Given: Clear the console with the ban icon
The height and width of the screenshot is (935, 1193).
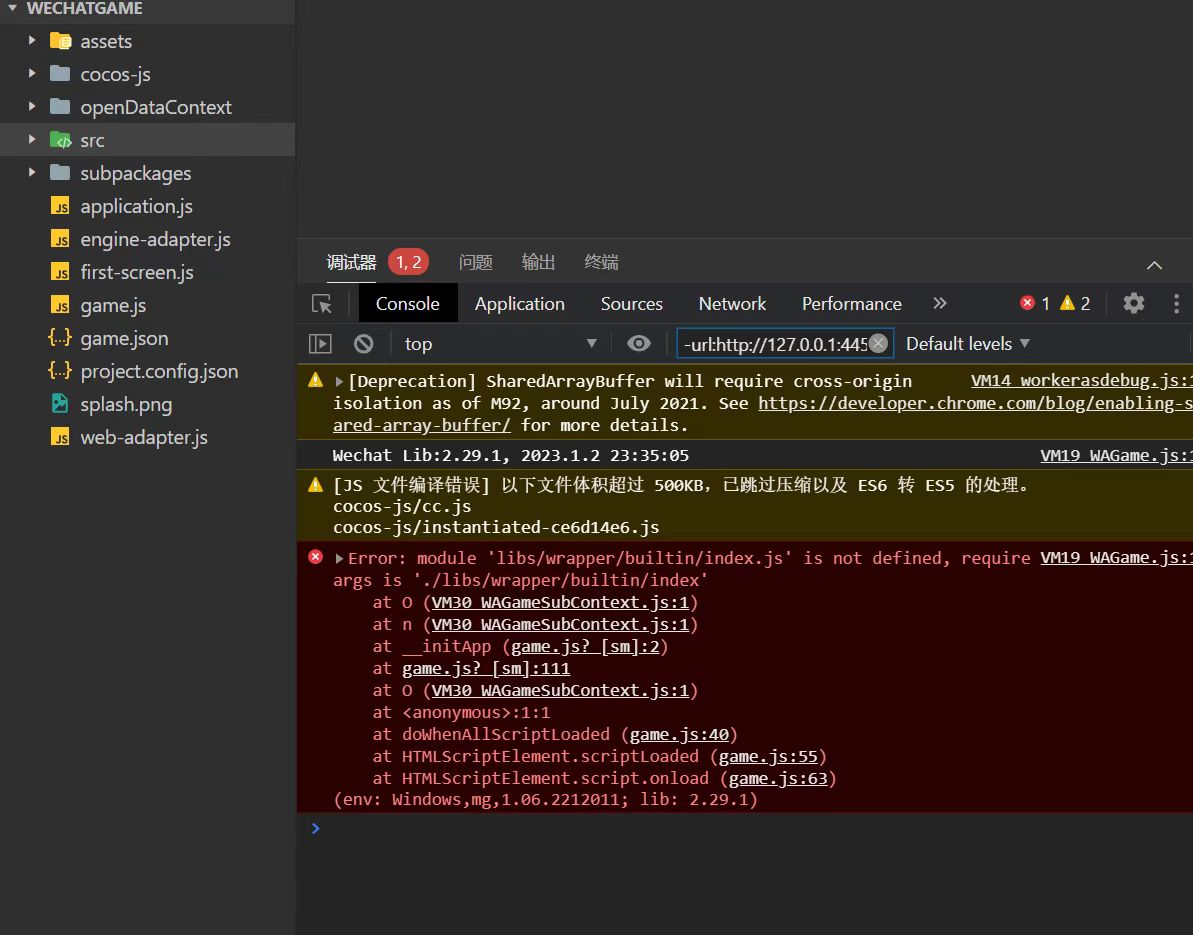Looking at the screenshot, I should coord(364,344).
